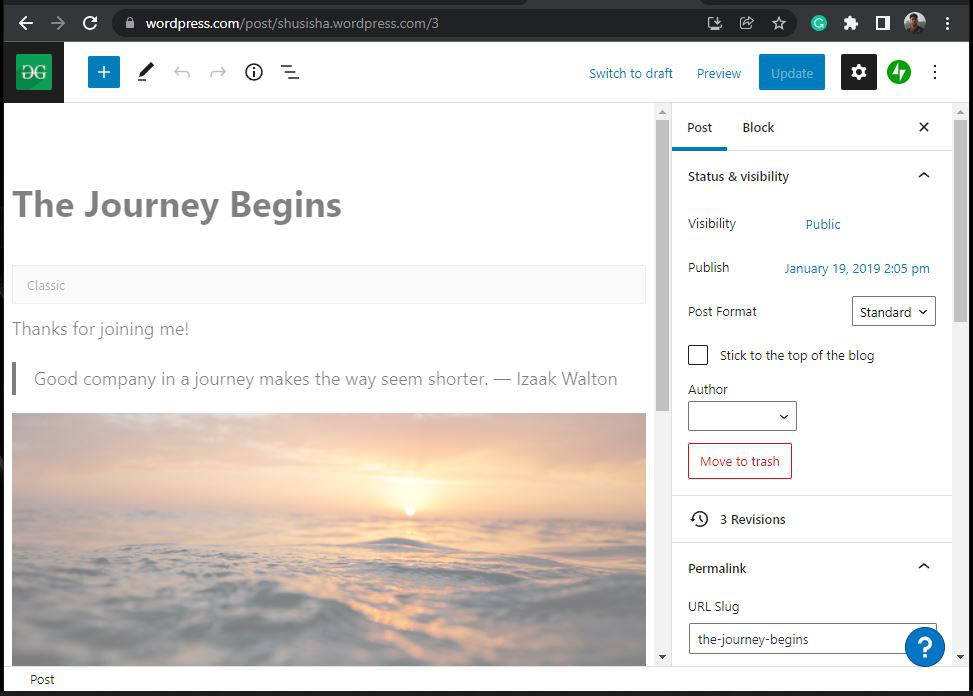The image size is (973, 696).
Task: Click the share page icon in address bar
Action: [747, 24]
